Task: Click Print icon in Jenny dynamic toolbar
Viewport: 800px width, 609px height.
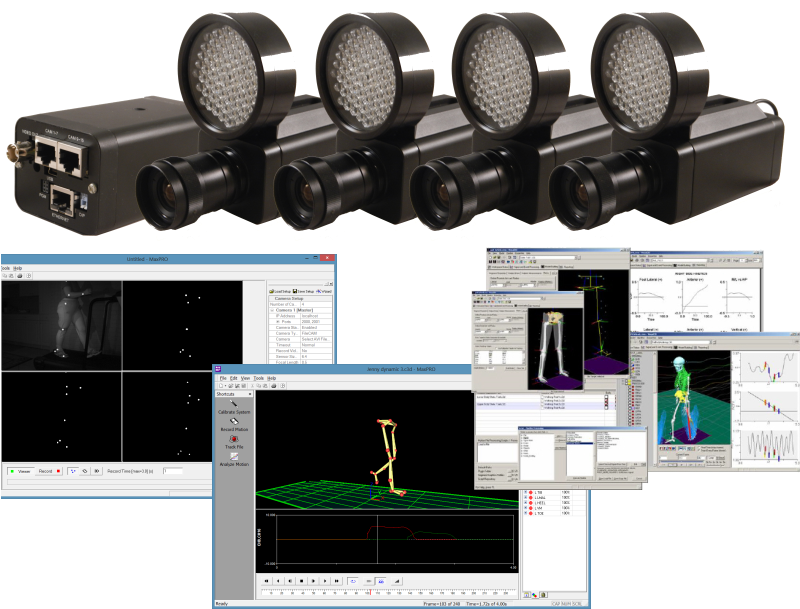Action: point(274,386)
